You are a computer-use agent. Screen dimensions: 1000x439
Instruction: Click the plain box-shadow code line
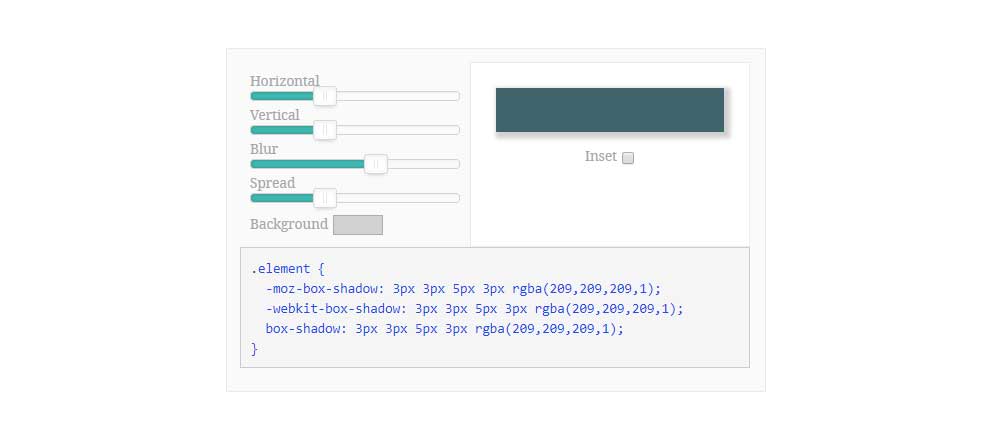coord(445,329)
